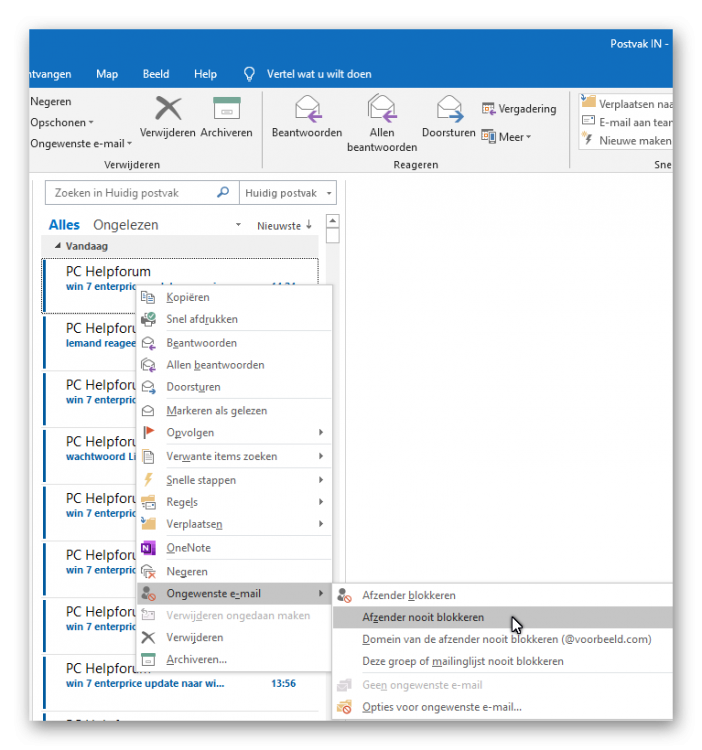Screen dimensions: 702x750
Task: Click the Beantwoorden envelope icon
Action: coord(307,109)
